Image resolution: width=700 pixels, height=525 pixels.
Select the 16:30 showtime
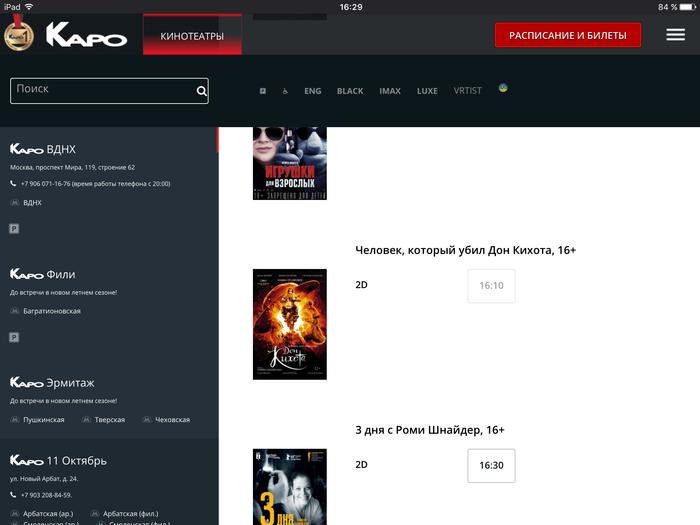[491, 466]
